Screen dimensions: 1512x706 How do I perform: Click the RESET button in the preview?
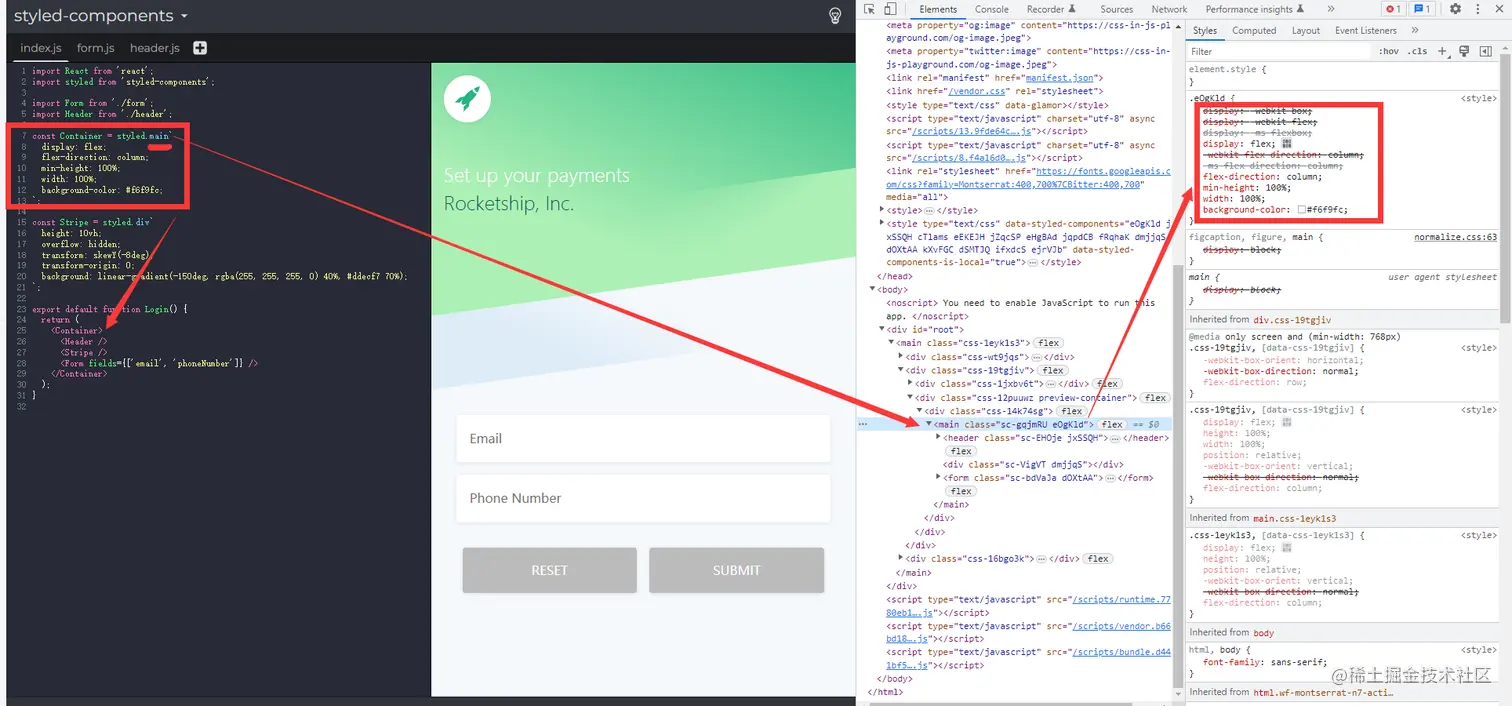549,570
